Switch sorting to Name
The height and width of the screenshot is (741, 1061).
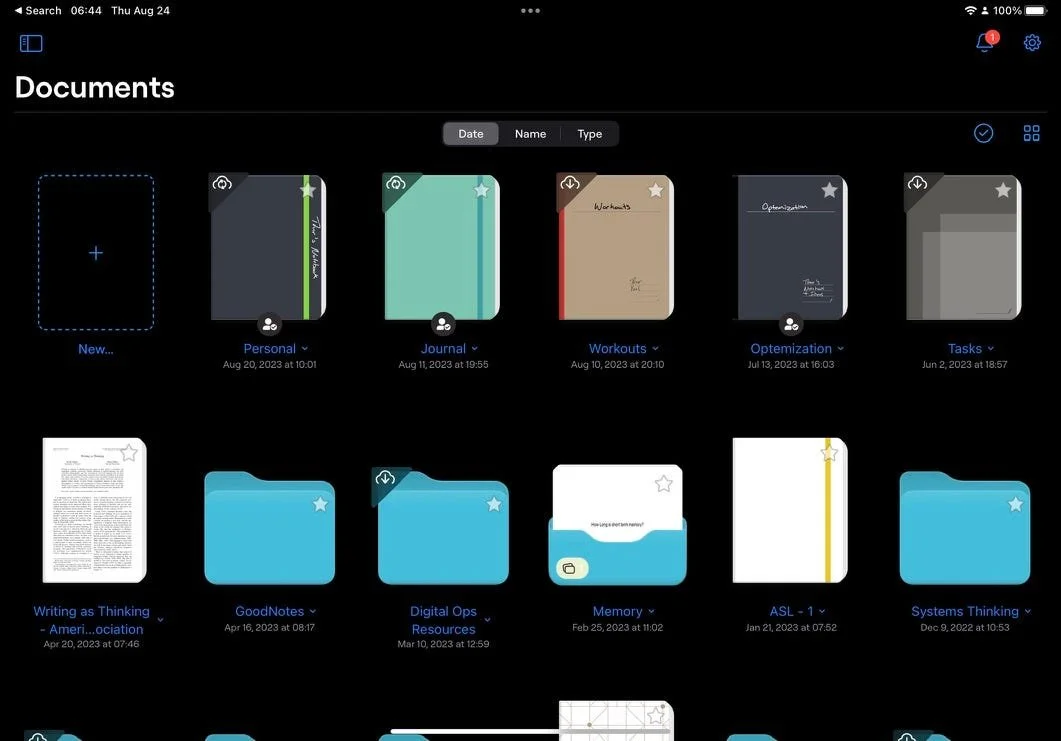pos(530,133)
